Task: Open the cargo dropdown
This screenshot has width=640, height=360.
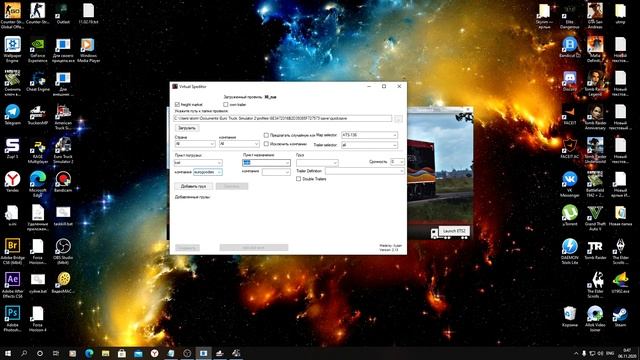Action: (317, 163)
